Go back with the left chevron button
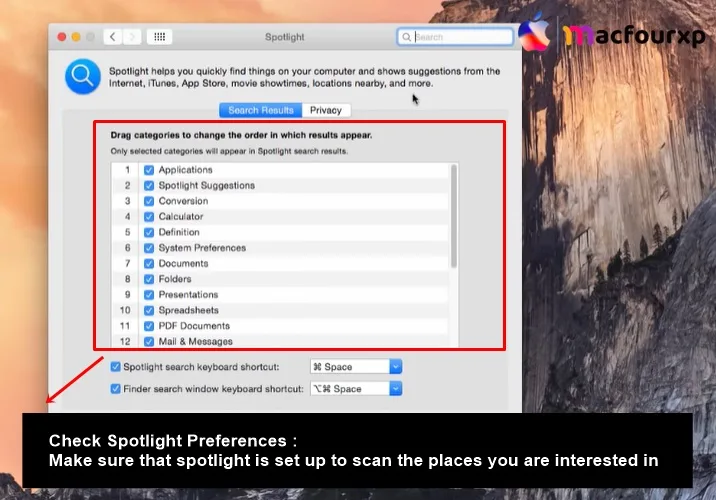 pos(113,37)
